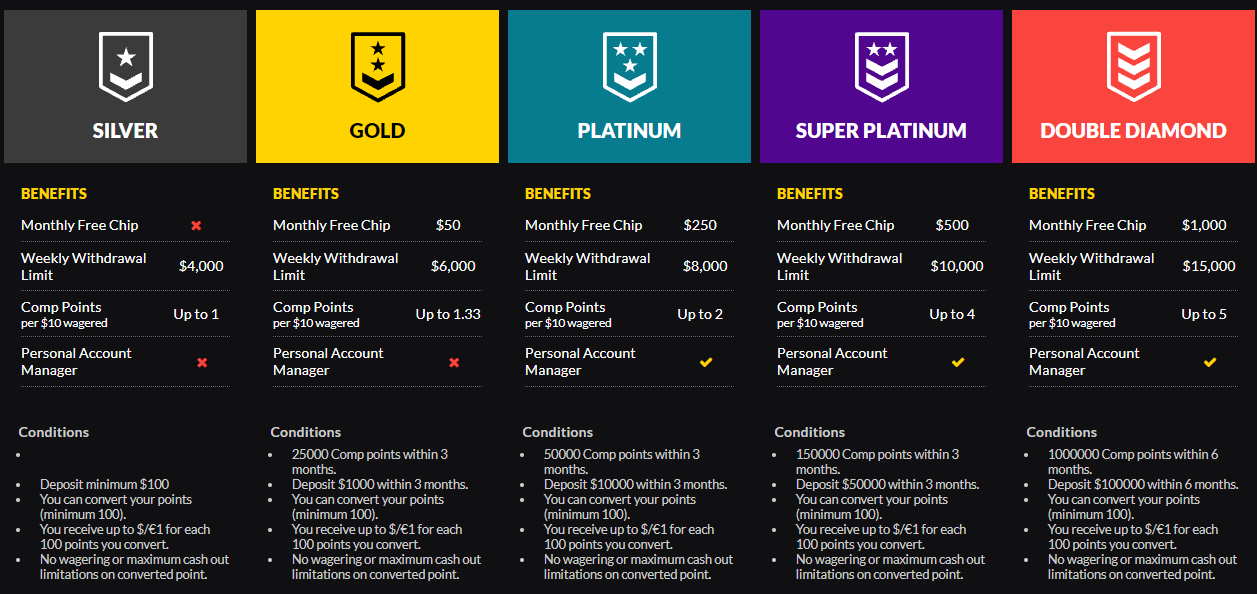Click Double Diamond's Personal Account Manager checkmark
This screenshot has width=1257, height=594.
pyautogui.click(x=1210, y=362)
